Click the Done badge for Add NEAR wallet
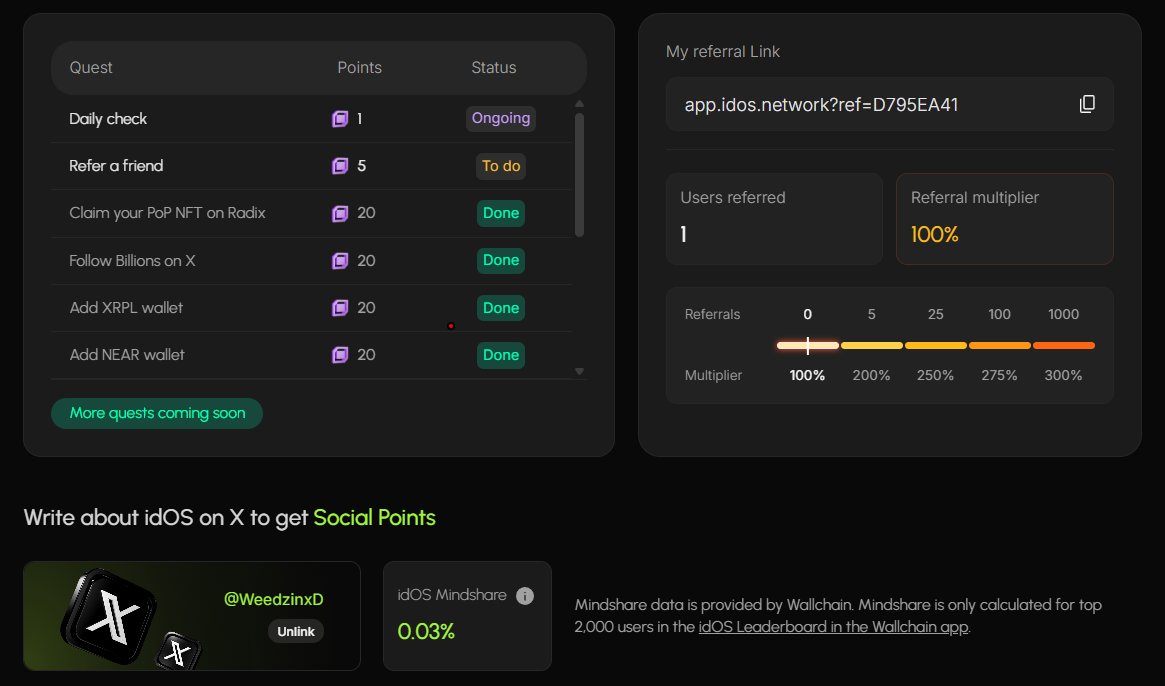The width and height of the screenshot is (1165, 686). pos(501,355)
